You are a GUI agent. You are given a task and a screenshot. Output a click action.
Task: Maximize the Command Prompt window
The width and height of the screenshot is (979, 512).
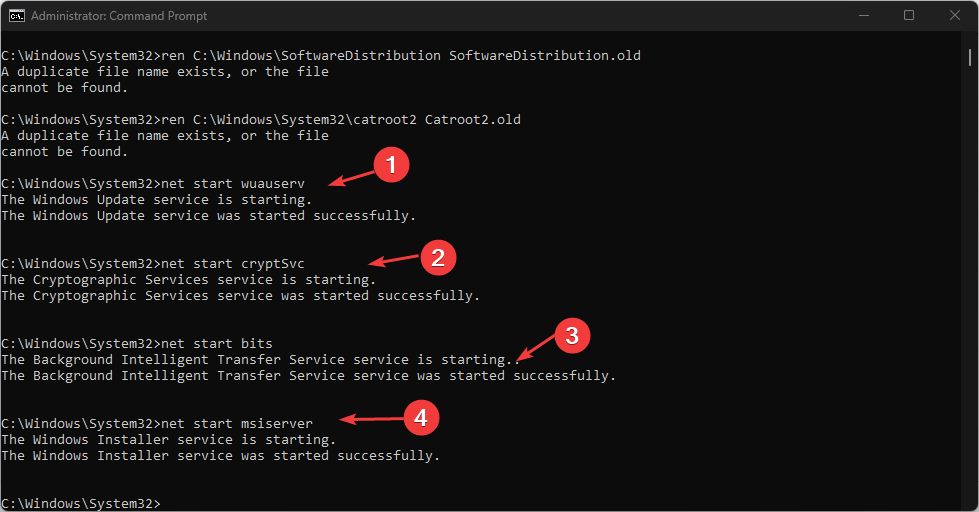909,16
